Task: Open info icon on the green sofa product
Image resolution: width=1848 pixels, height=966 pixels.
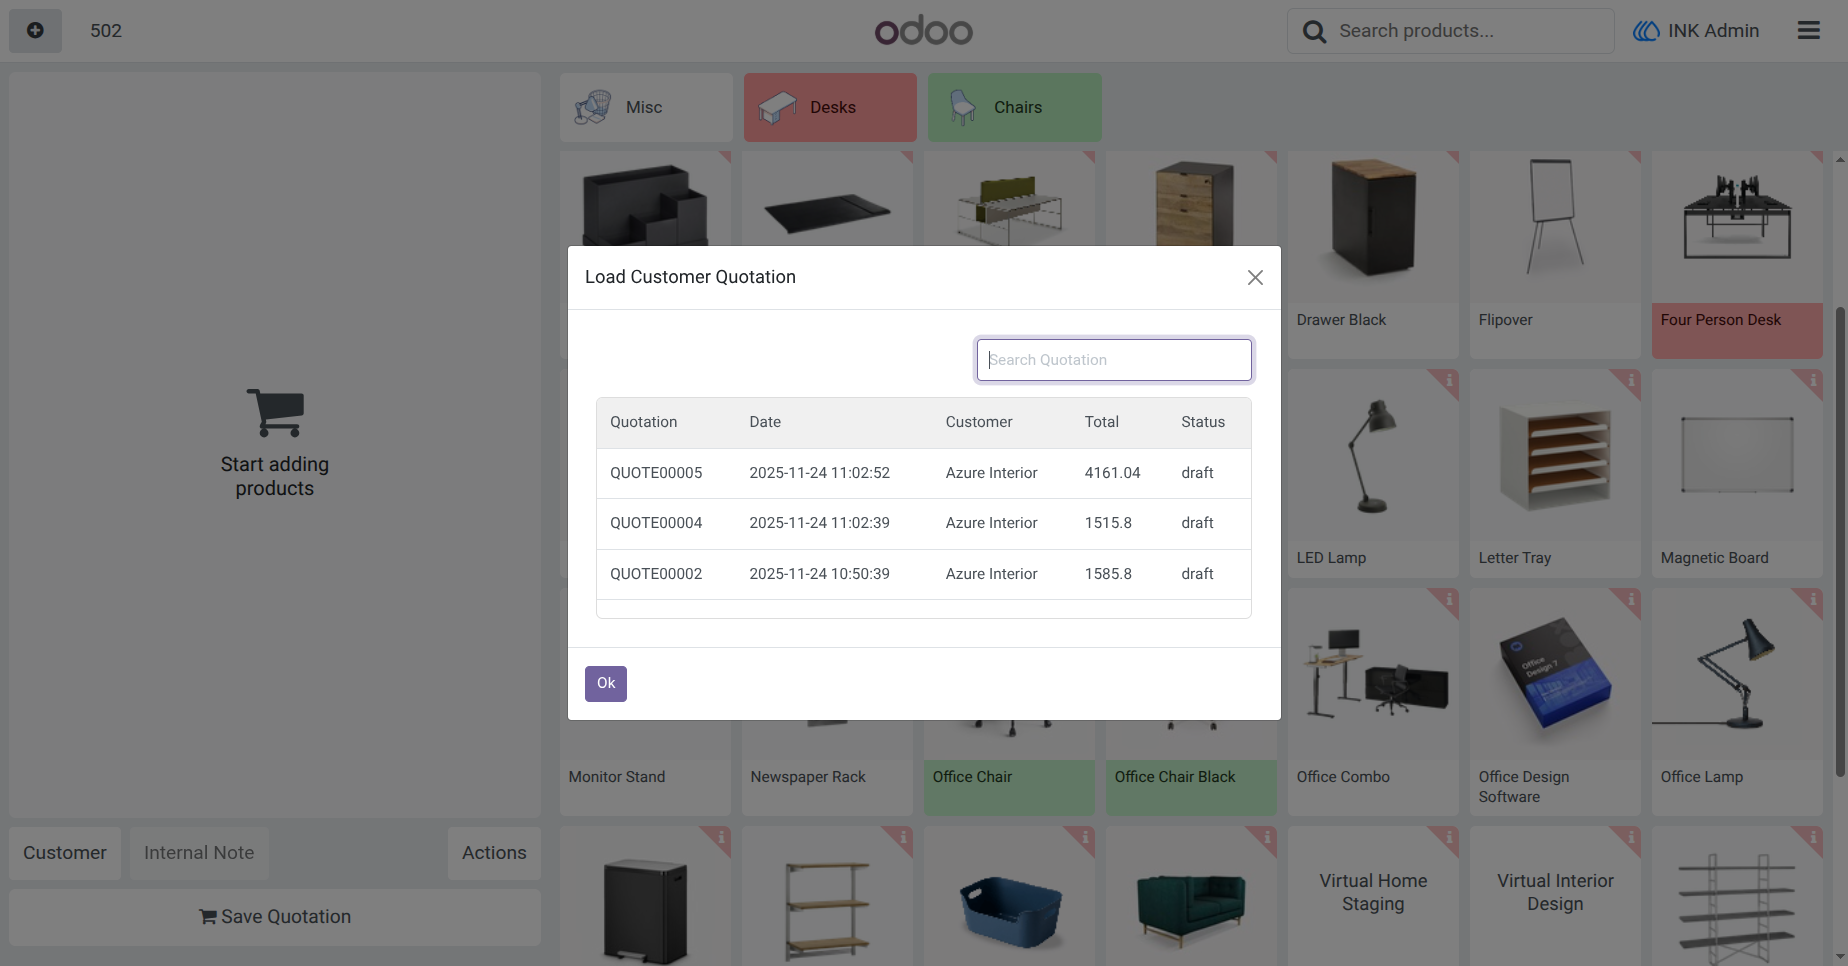Action: click(x=1267, y=836)
